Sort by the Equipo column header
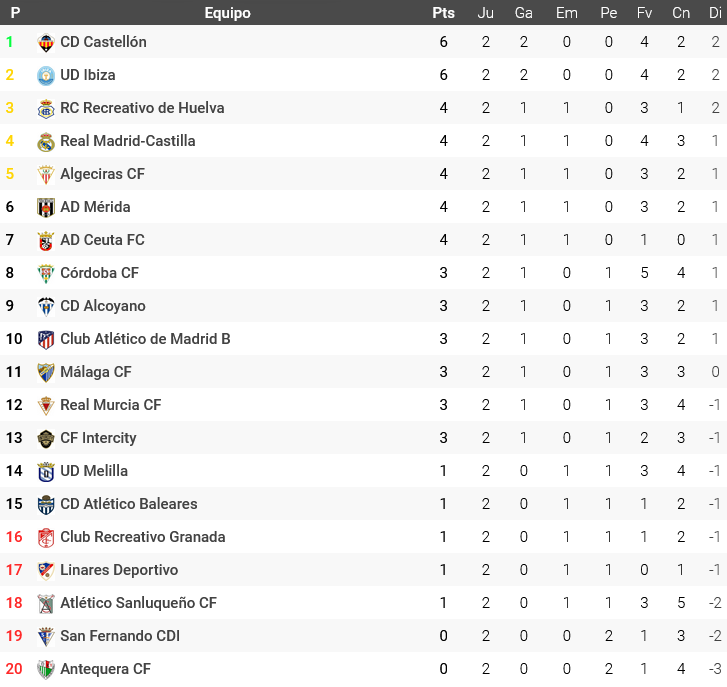 coord(227,13)
